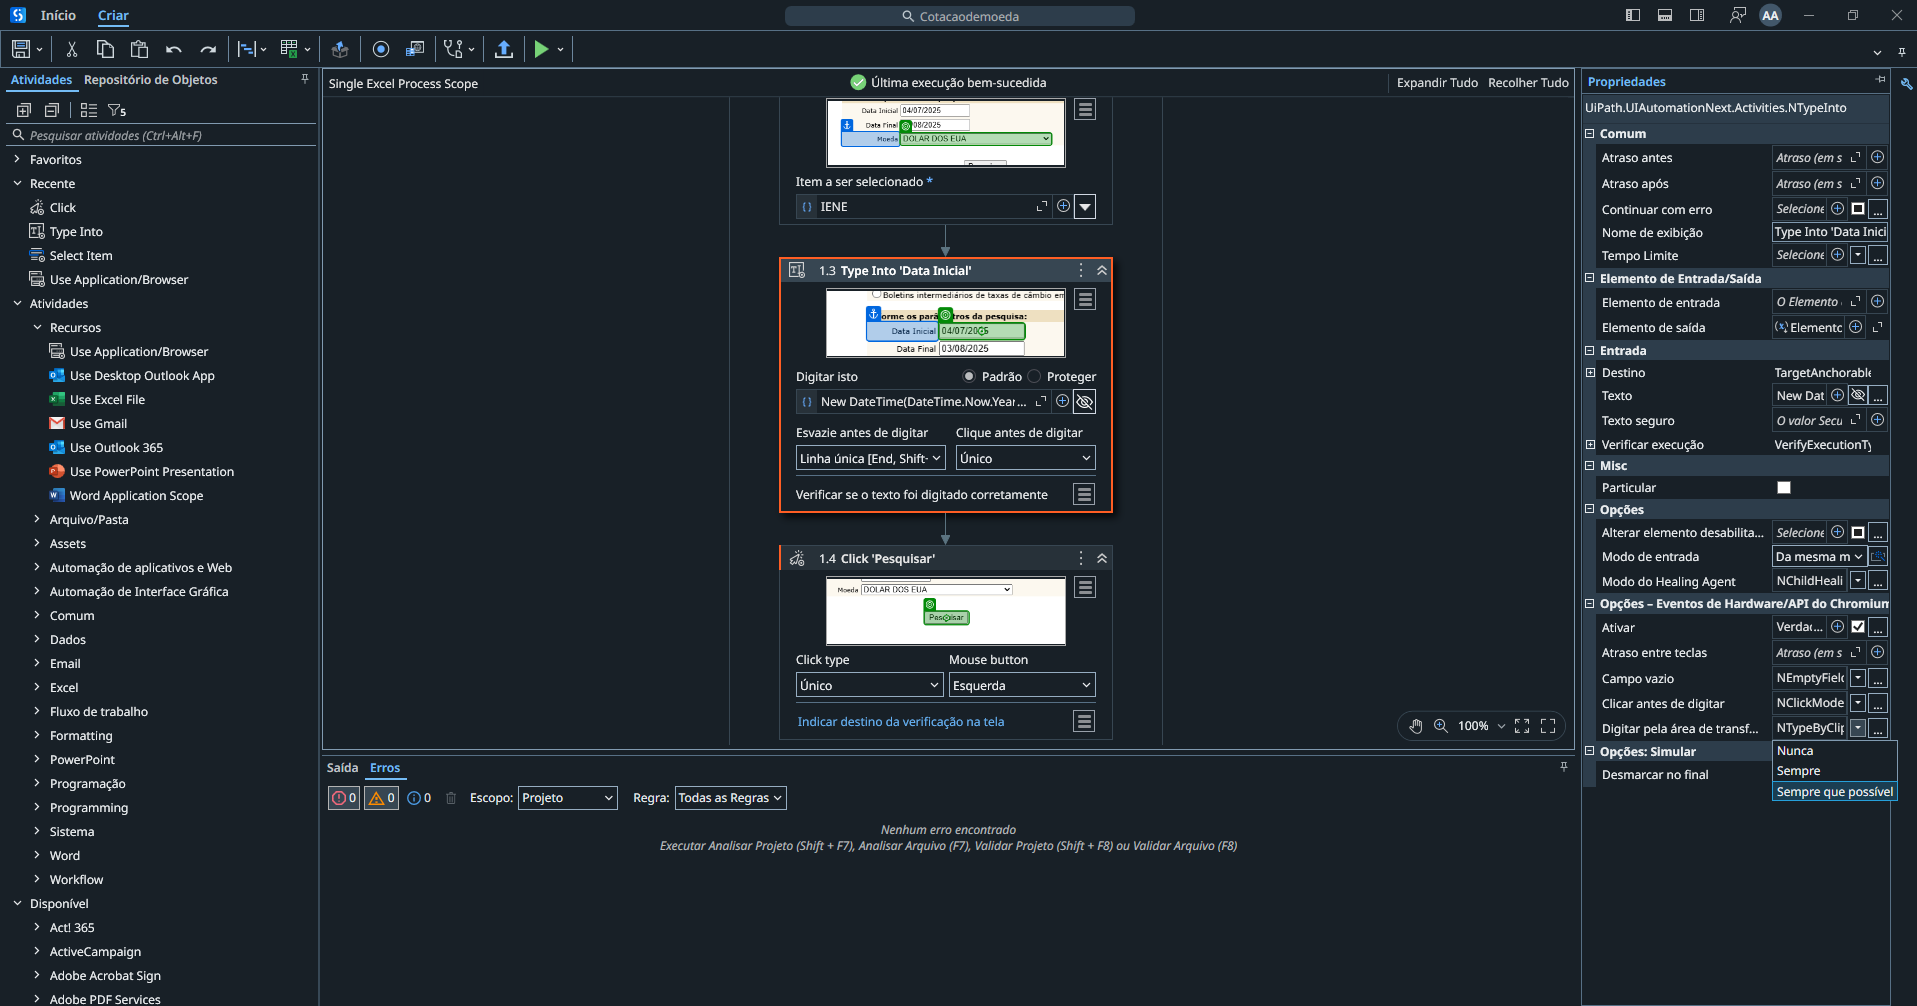Toggle 'Alterar elemento desabilitado' checkbox
Image resolution: width=1917 pixels, height=1006 pixels.
[x=1858, y=532]
